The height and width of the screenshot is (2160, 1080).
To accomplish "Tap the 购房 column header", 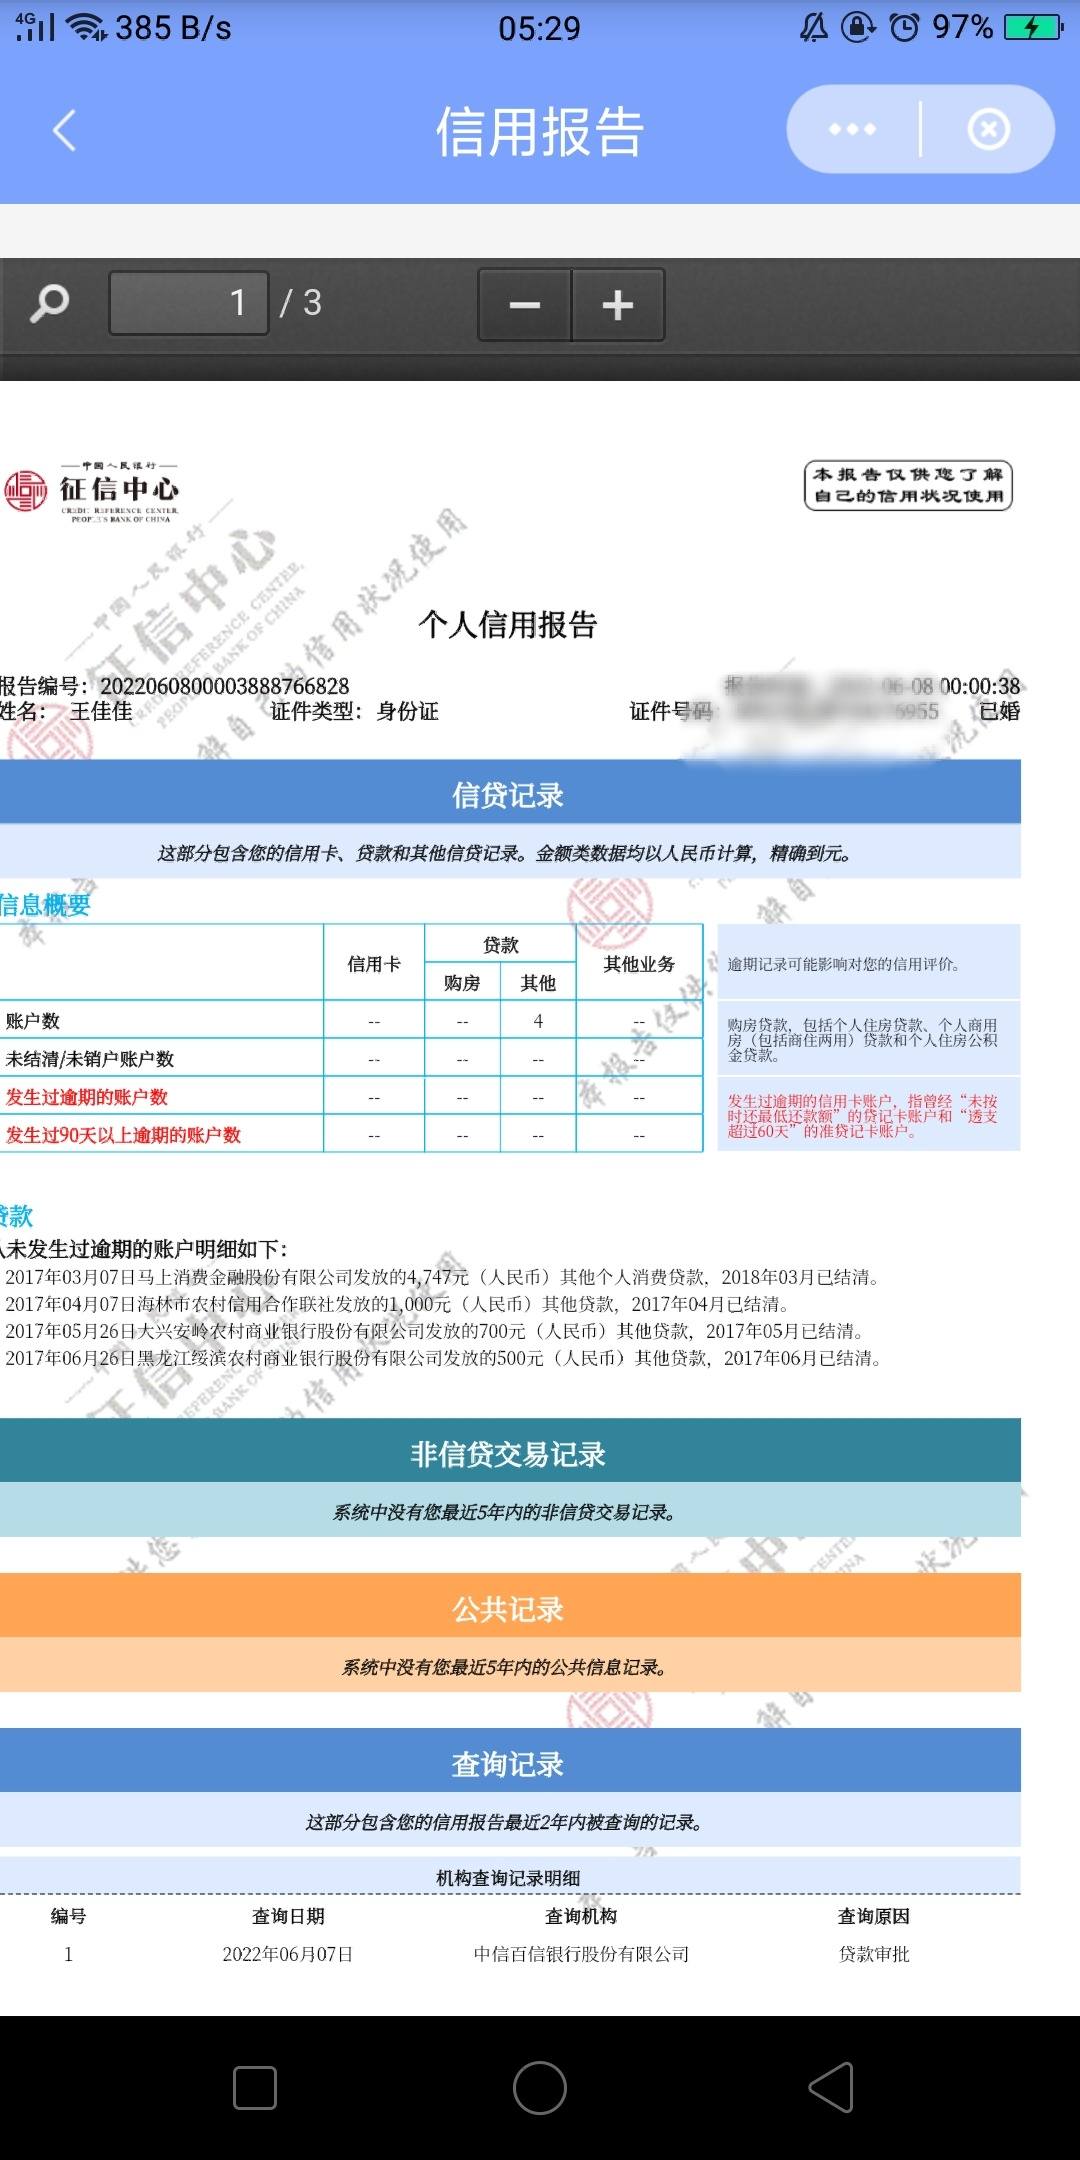I will (x=462, y=983).
